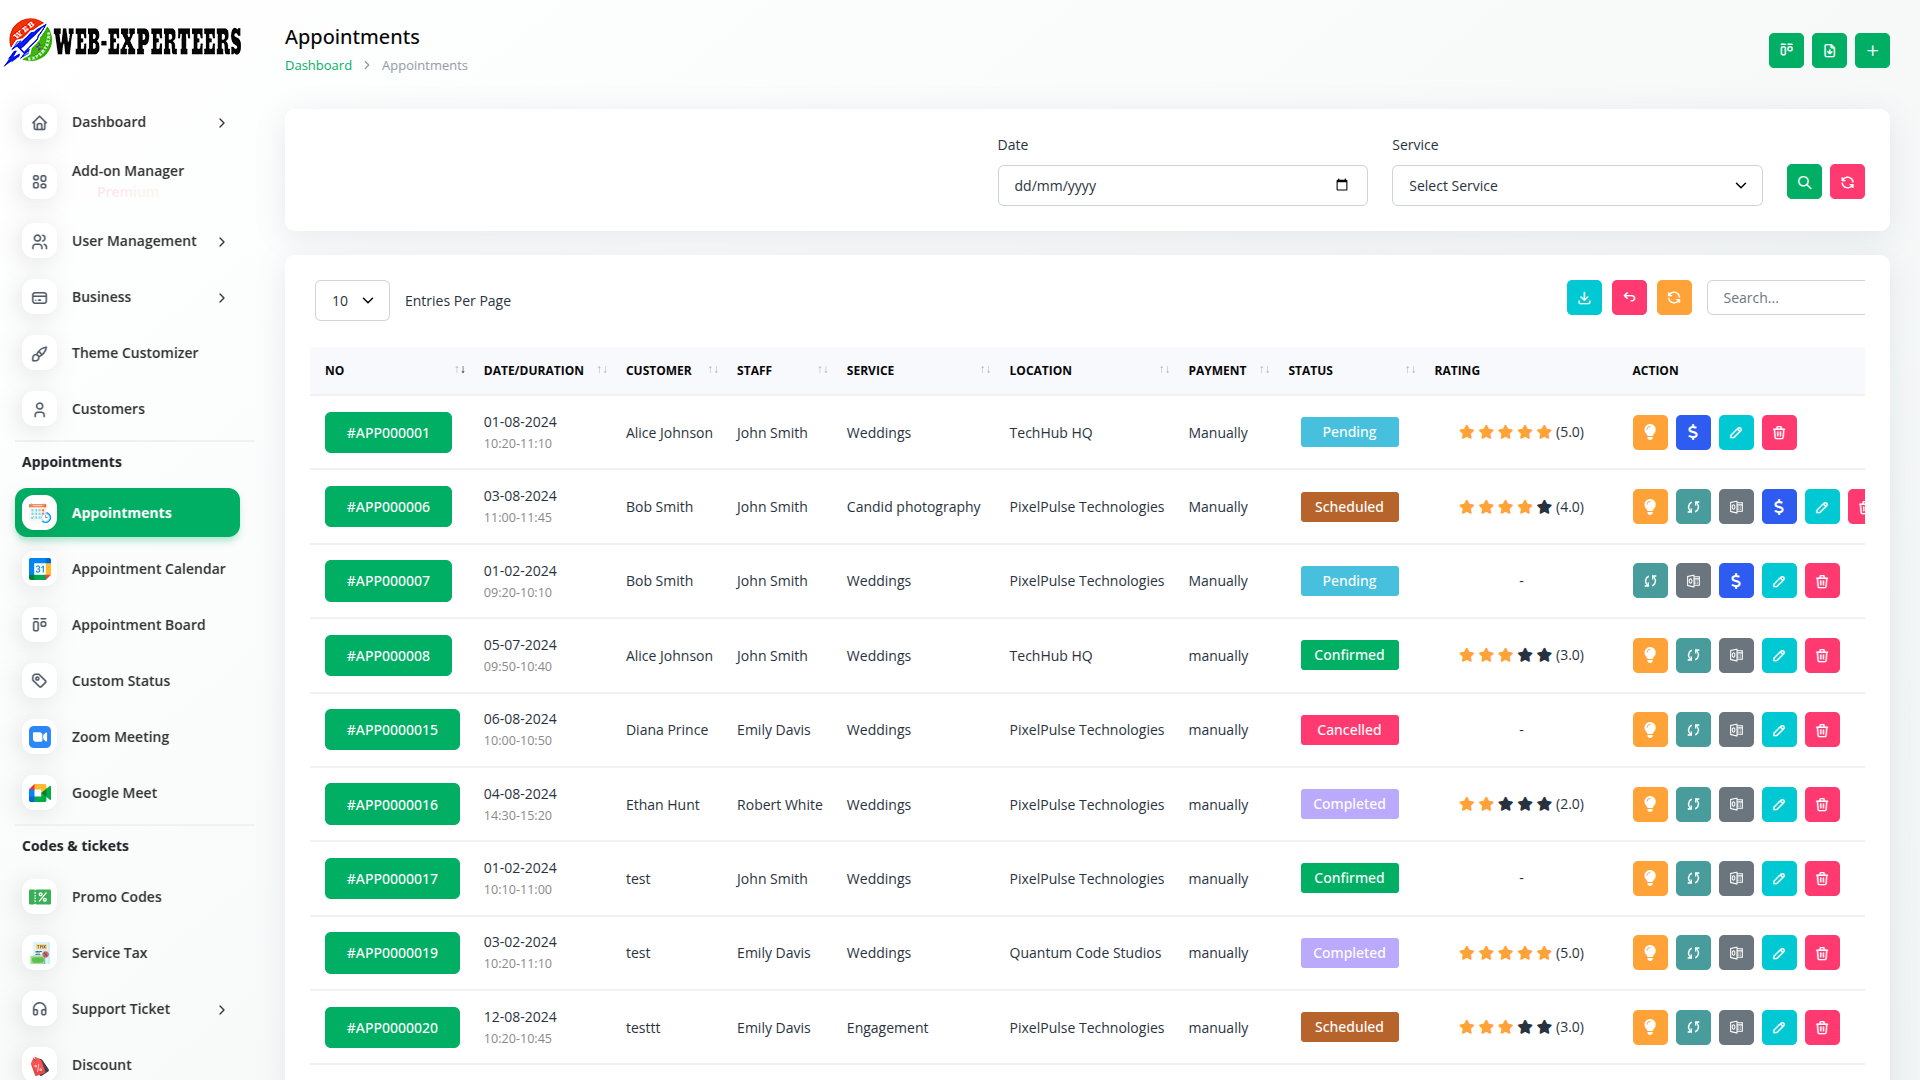Screen dimensions: 1920x1080
Task: Click the pink reset filter button
Action: coord(1847,182)
